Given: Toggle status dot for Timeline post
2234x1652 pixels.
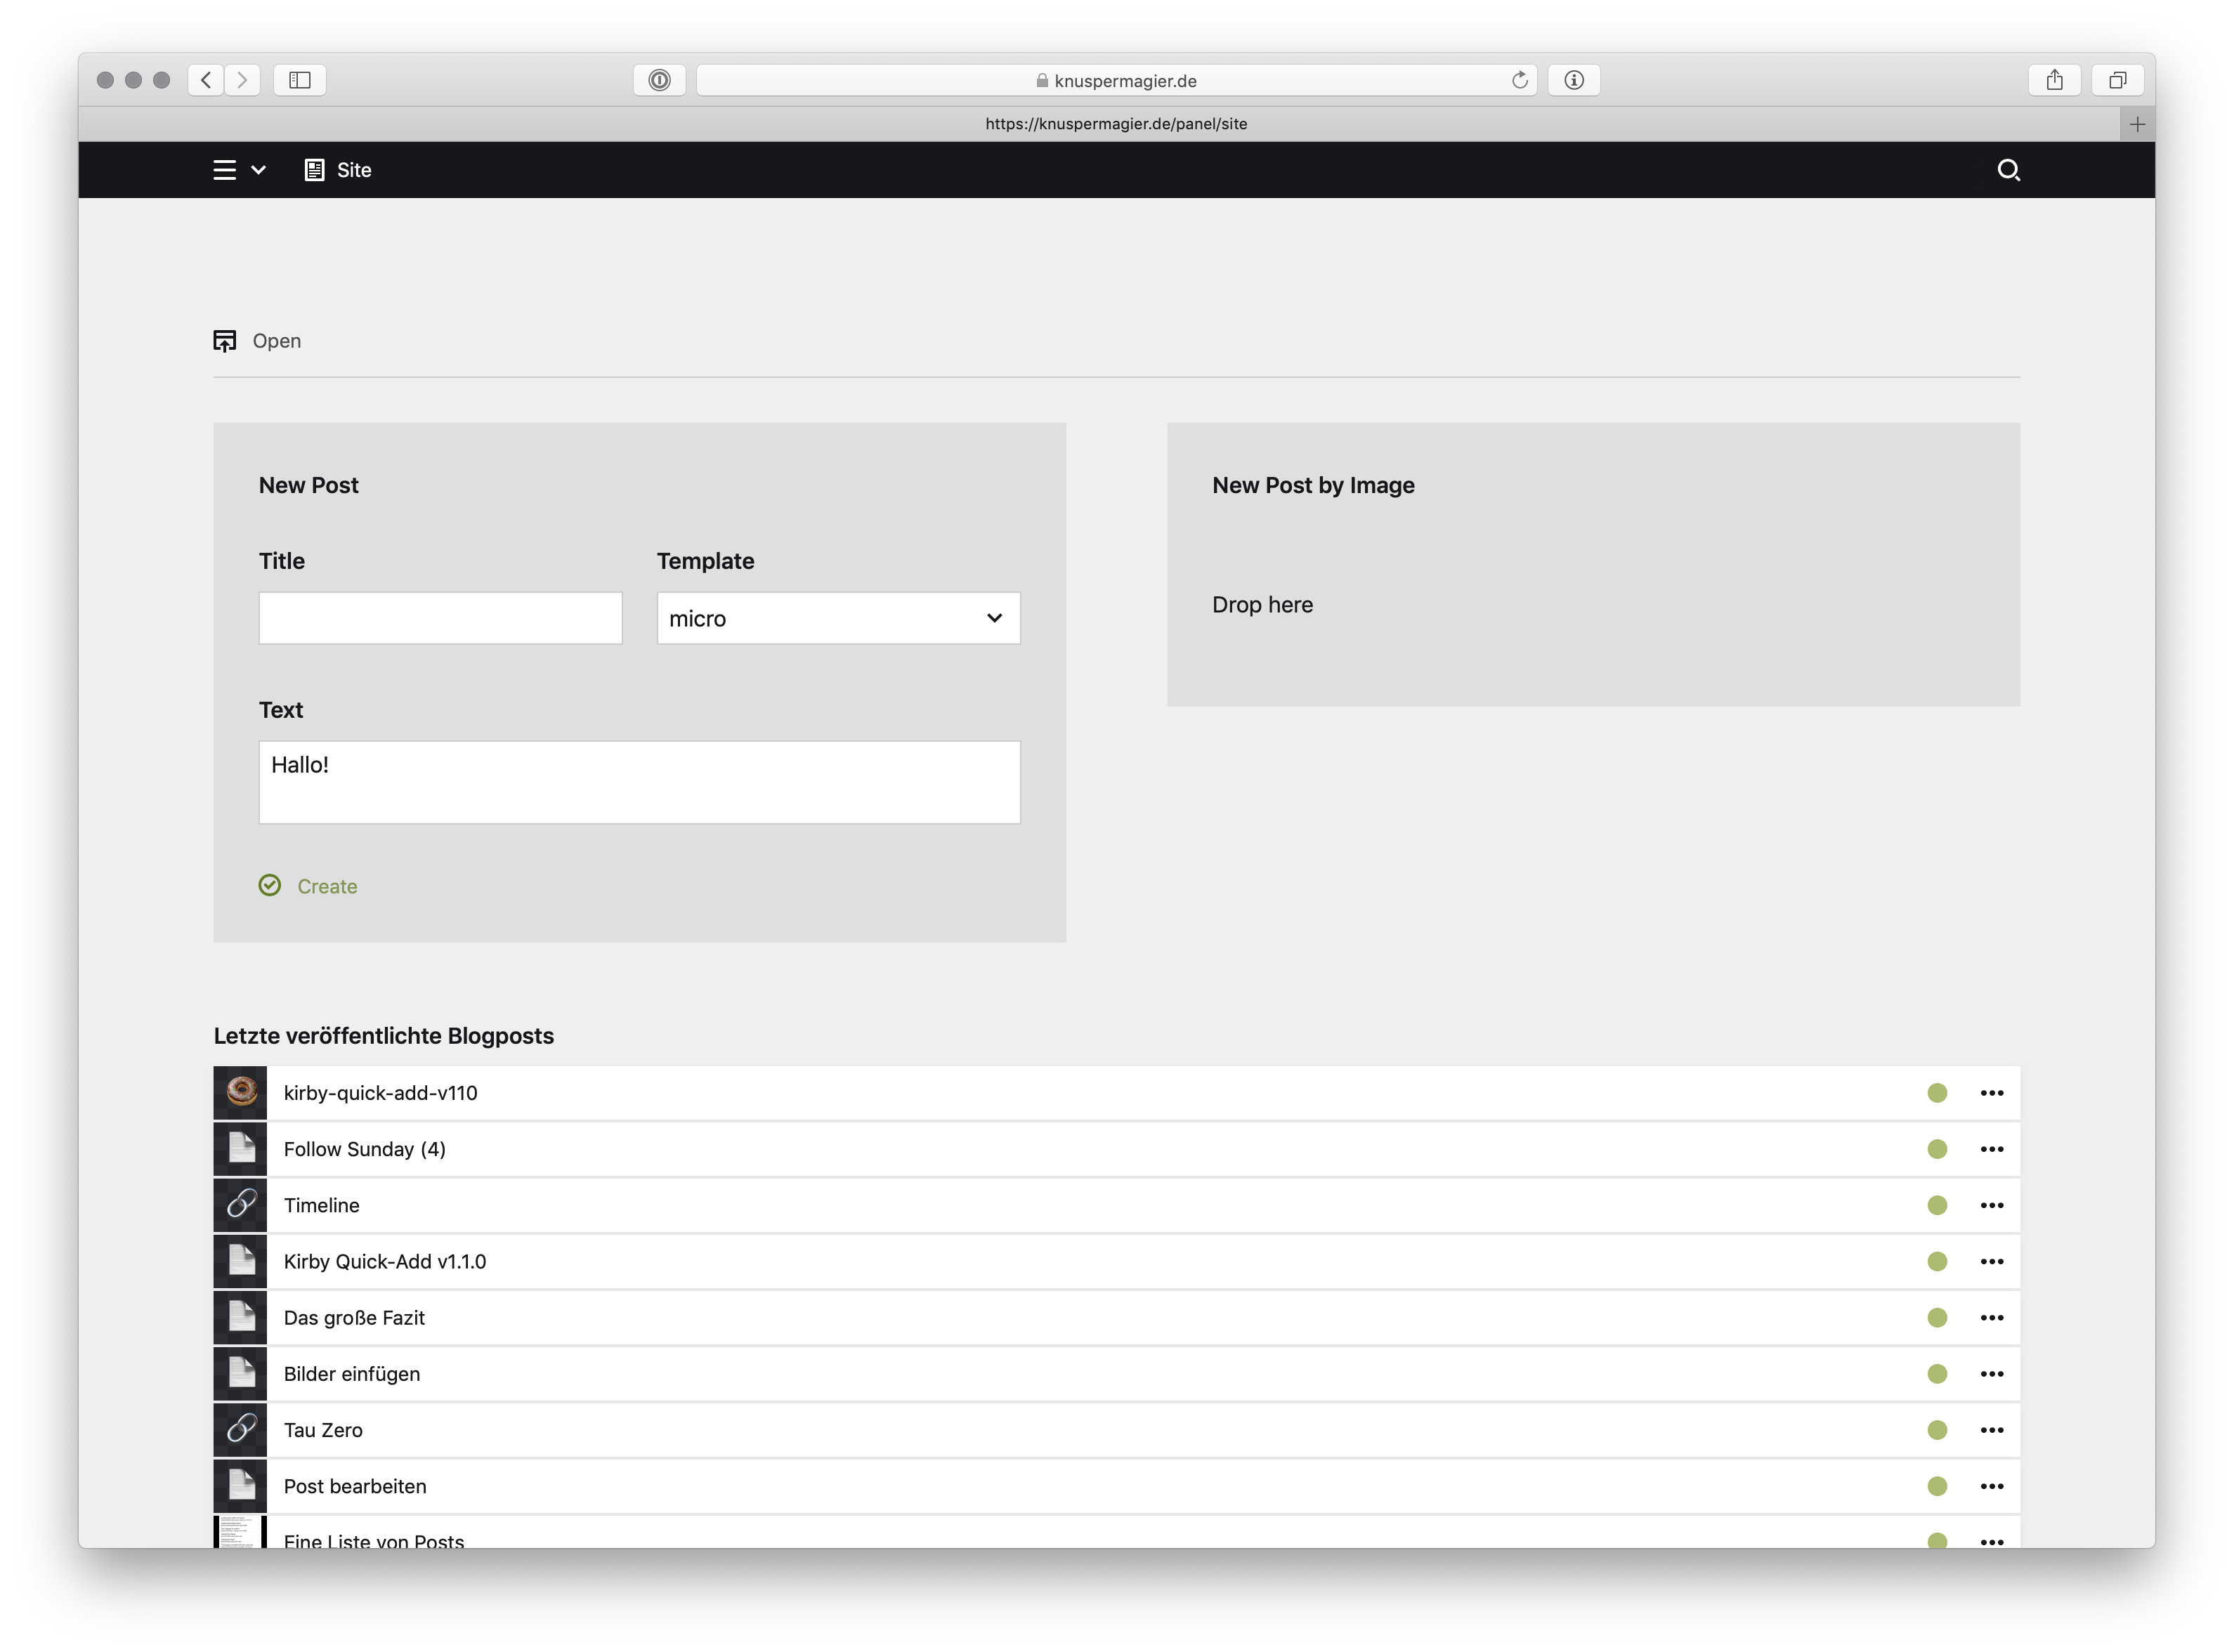Looking at the screenshot, I should pos(1937,1205).
